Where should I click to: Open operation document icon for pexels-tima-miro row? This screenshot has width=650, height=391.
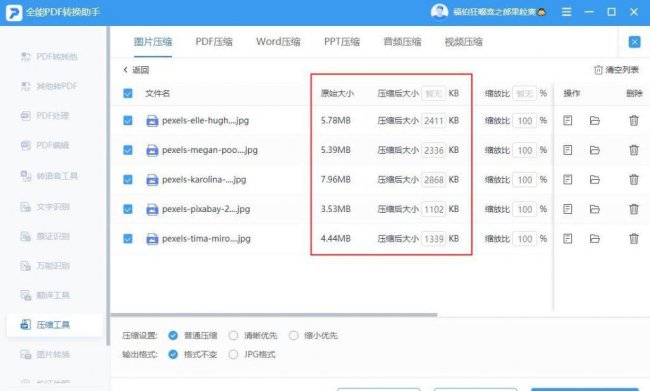[x=568, y=238]
